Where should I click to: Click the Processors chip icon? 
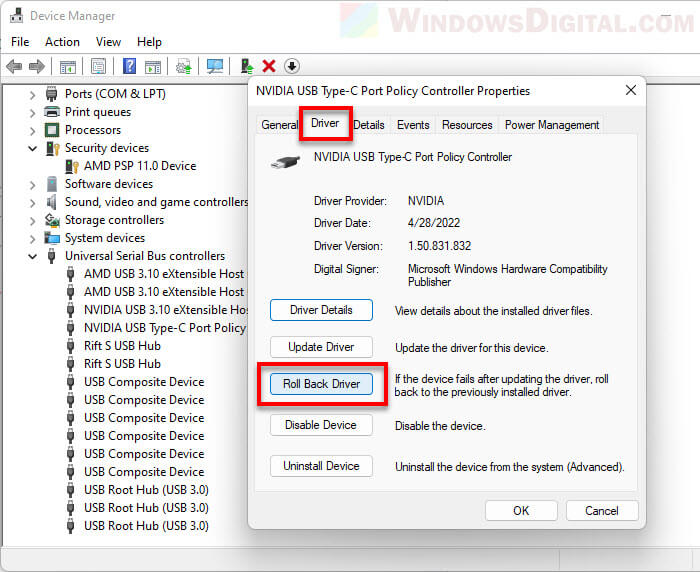tap(52, 130)
